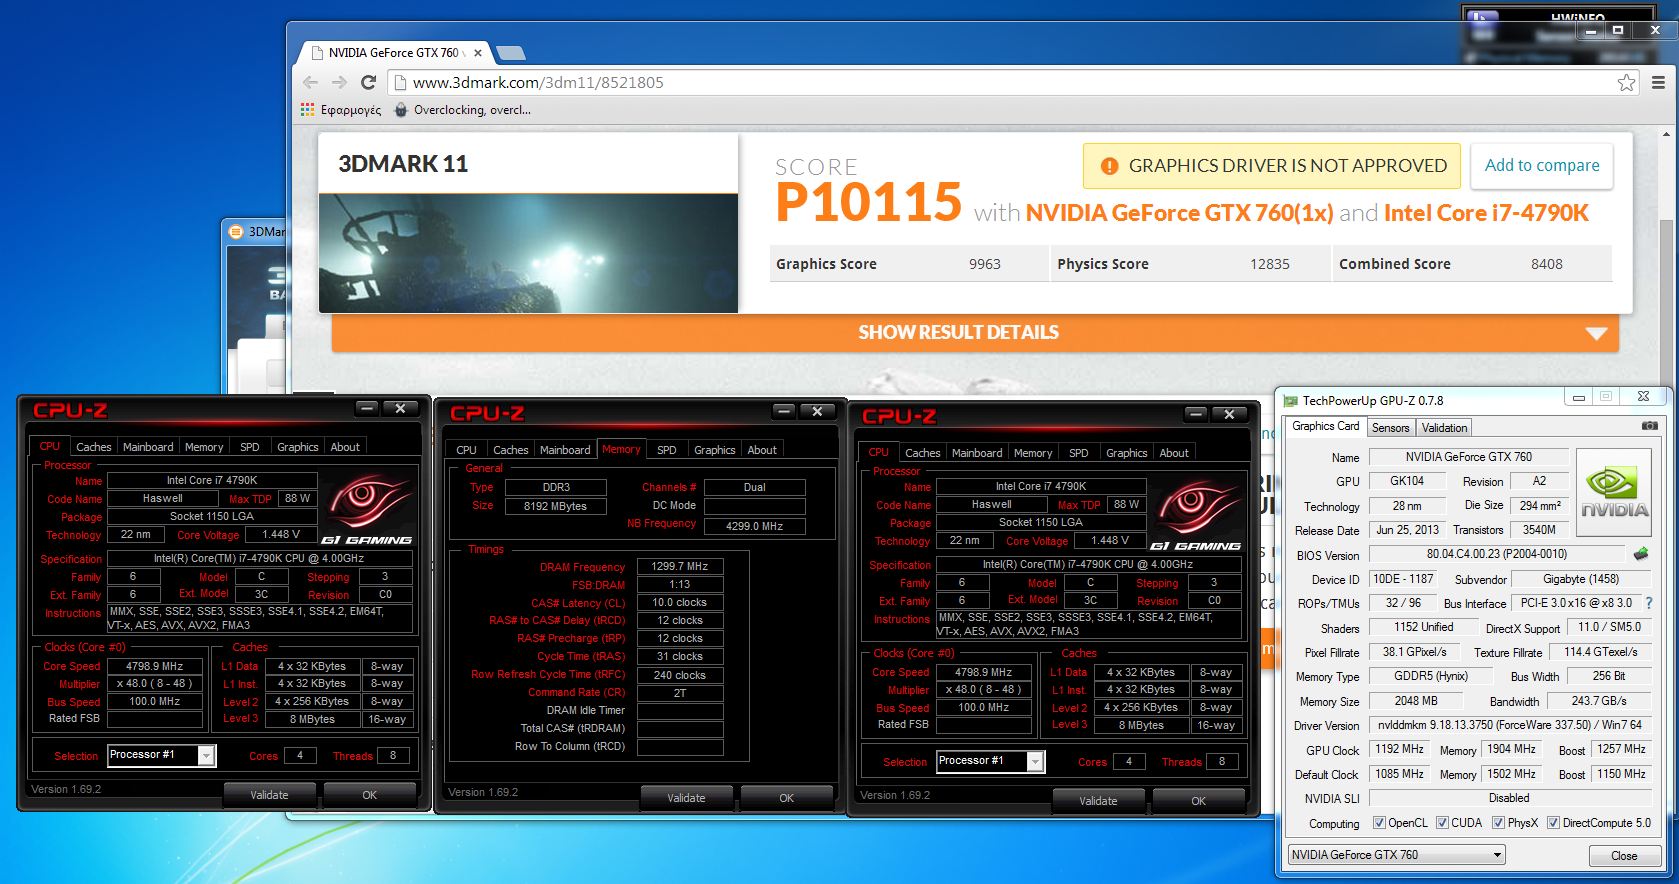Reload the 3dmark.com page
The height and width of the screenshot is (884, 1679).
pyautogui.click(x=367, y=83)
